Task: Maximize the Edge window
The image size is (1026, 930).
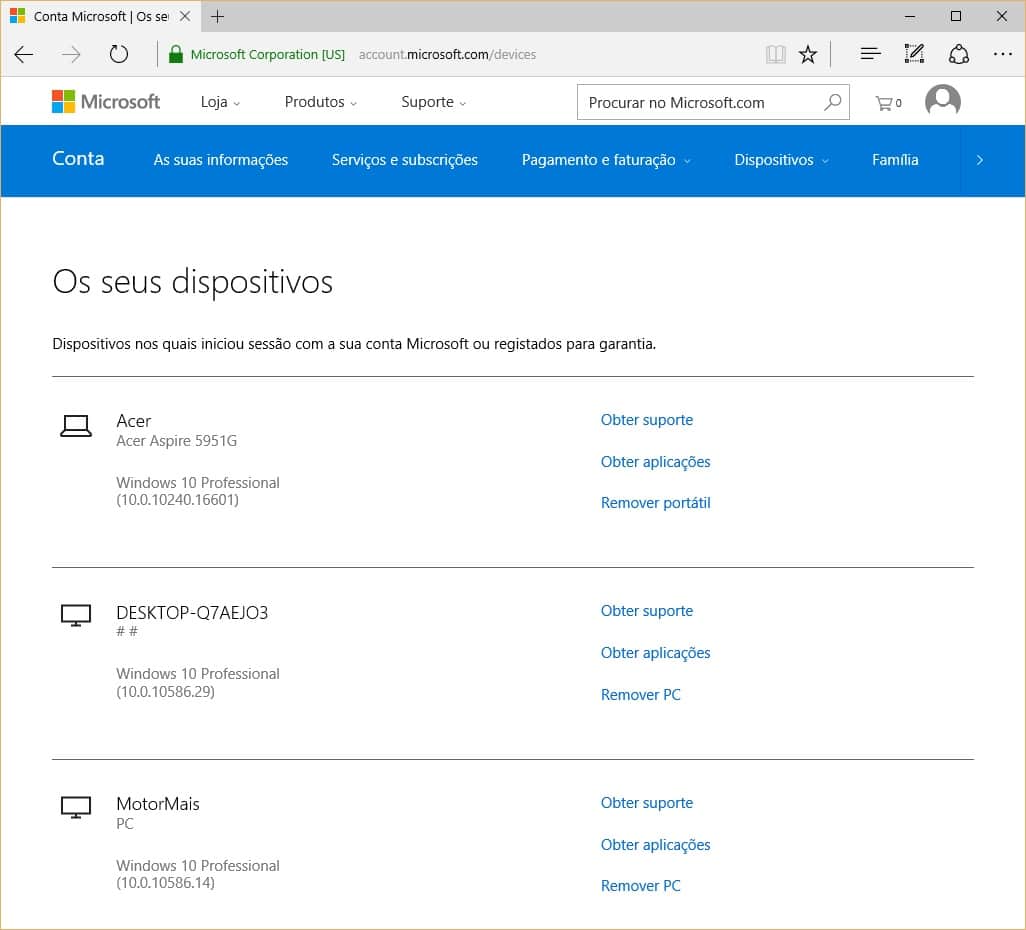Action: pos(956,16)
